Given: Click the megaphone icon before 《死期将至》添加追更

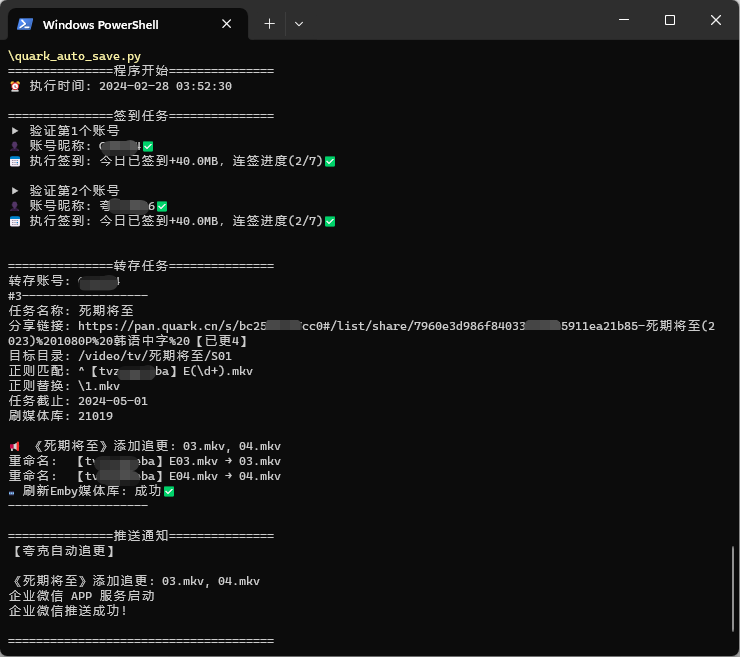Looking at the screenshot, I should pyautogui.click(x=15, y=446).
